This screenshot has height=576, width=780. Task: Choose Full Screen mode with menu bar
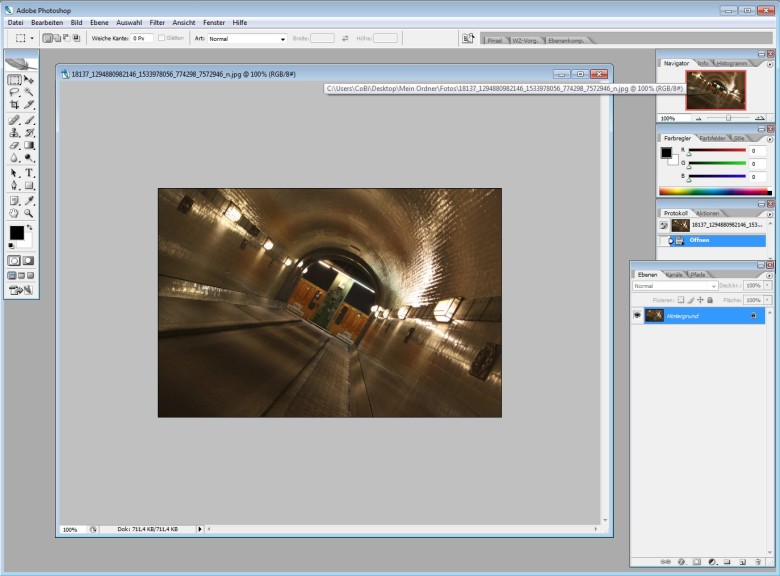tap(21, 276)
